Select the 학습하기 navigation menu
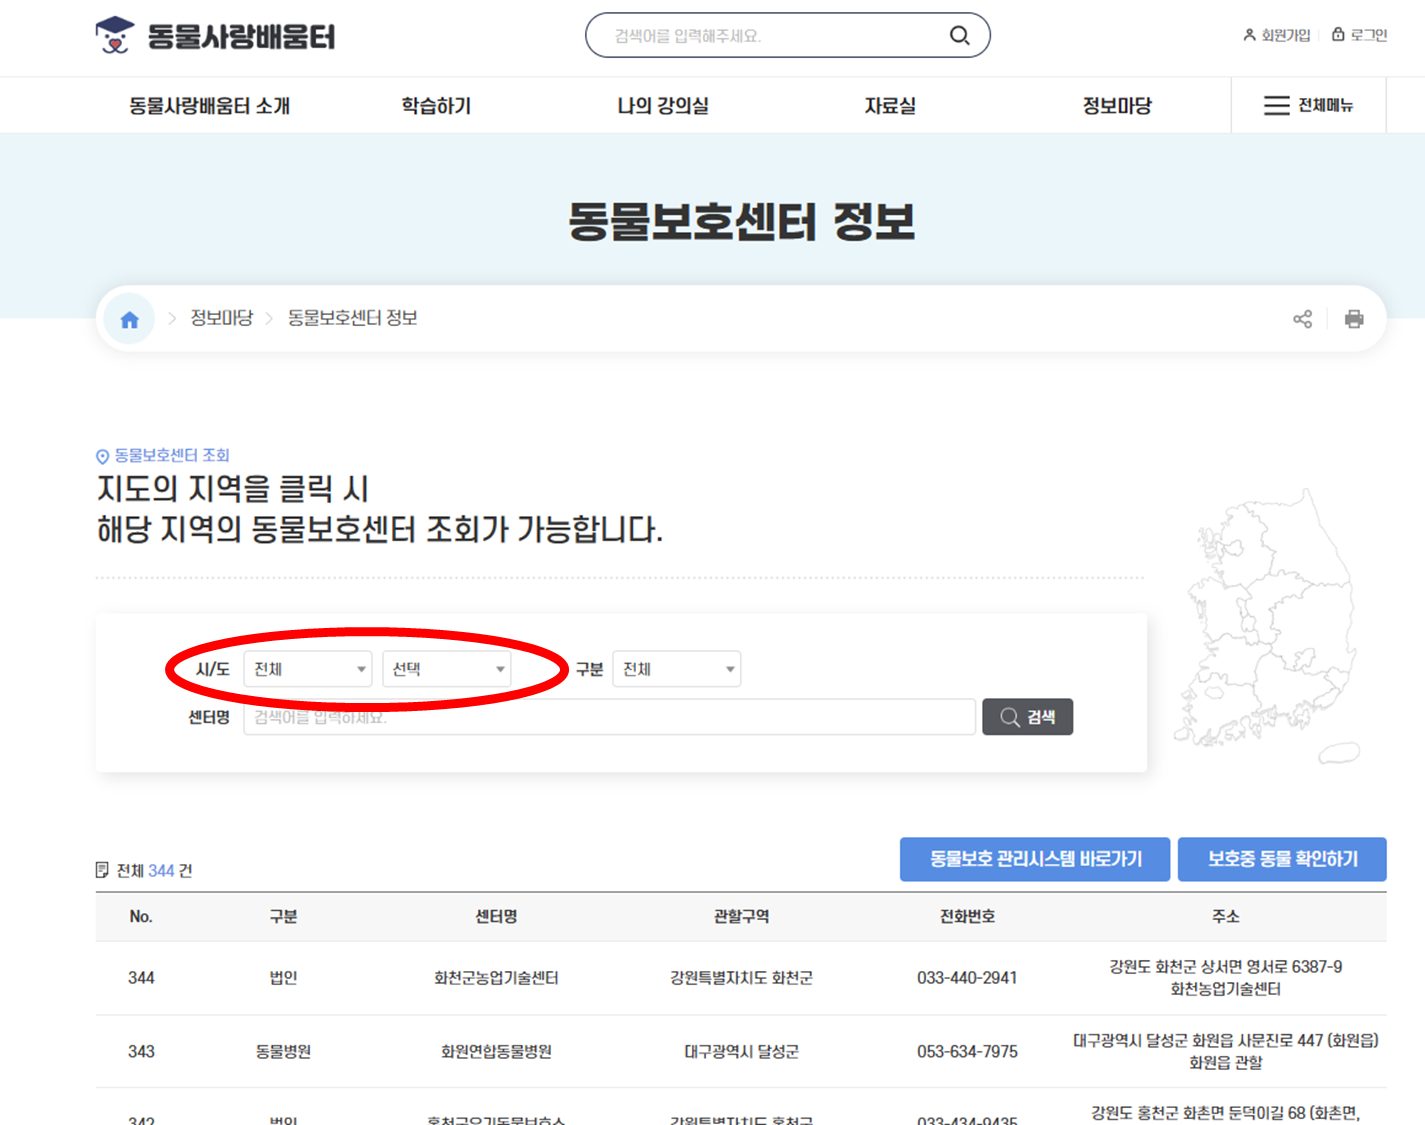Screen dimensions: 1425x1125 (x=435, y=105)
